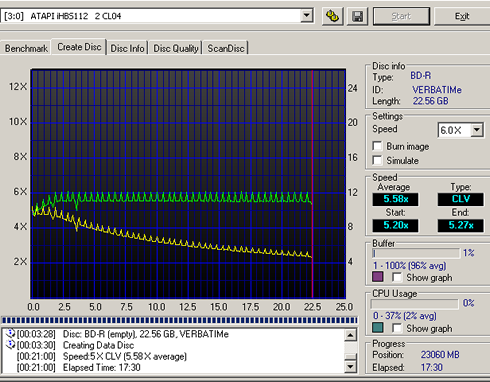Image resolution: width=490 pixels, height=382 pixels.
Task: Tick Show graph under Buffer
Action: click(397, 277)
